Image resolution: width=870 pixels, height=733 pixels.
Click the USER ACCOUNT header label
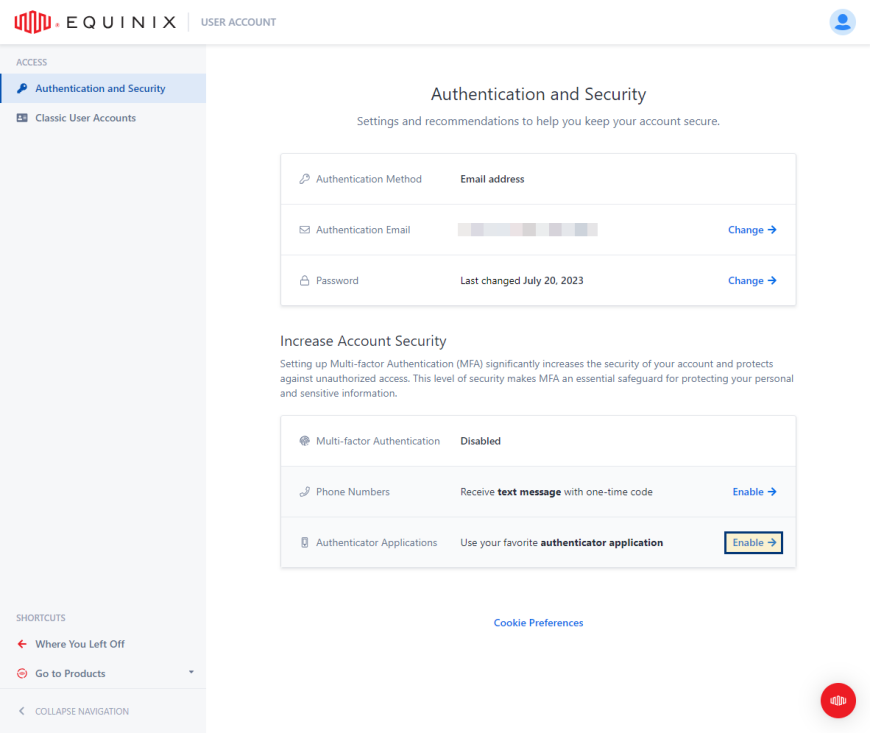(x=238, y=22)
